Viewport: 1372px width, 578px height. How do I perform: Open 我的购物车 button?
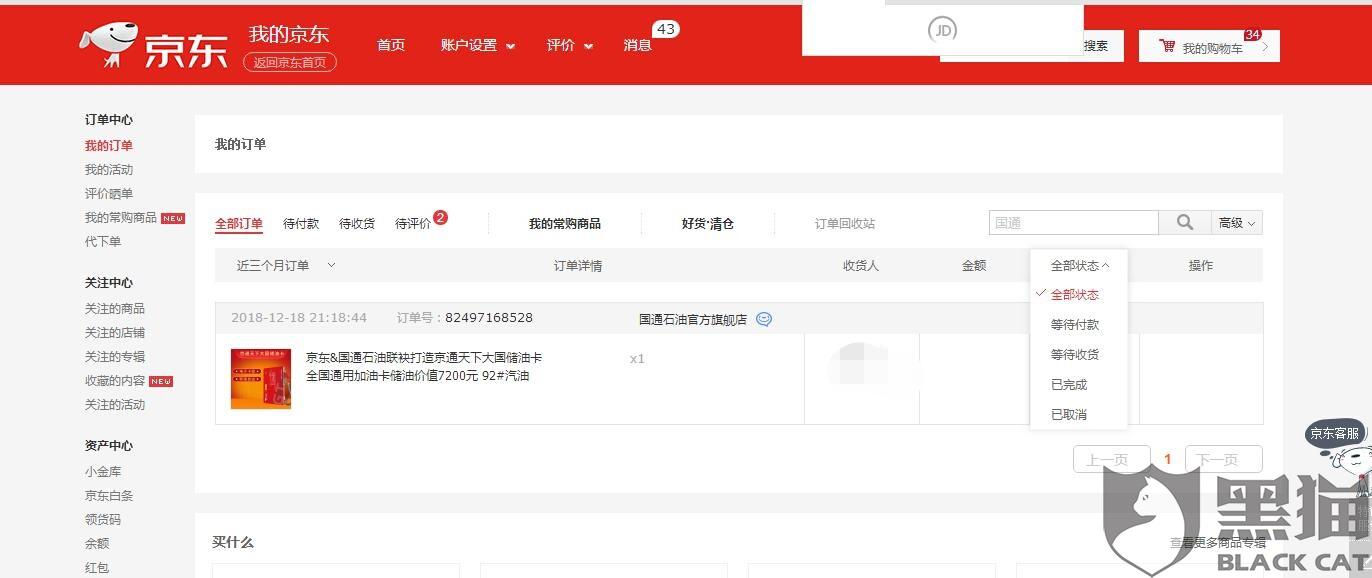(x=1209, y=46)
